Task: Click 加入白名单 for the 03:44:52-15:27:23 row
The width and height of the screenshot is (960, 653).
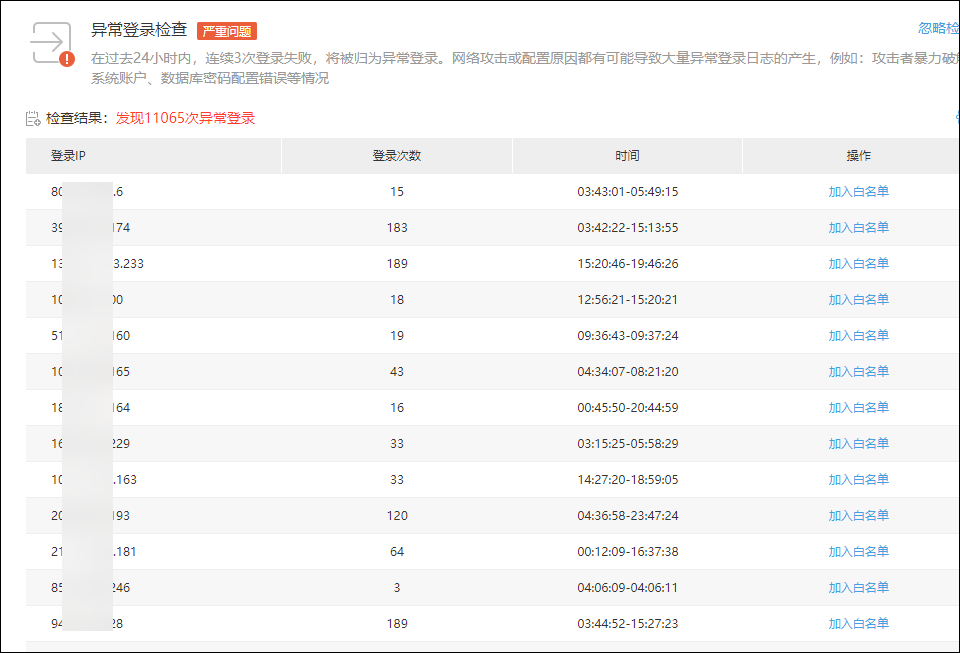Action: 858,624
